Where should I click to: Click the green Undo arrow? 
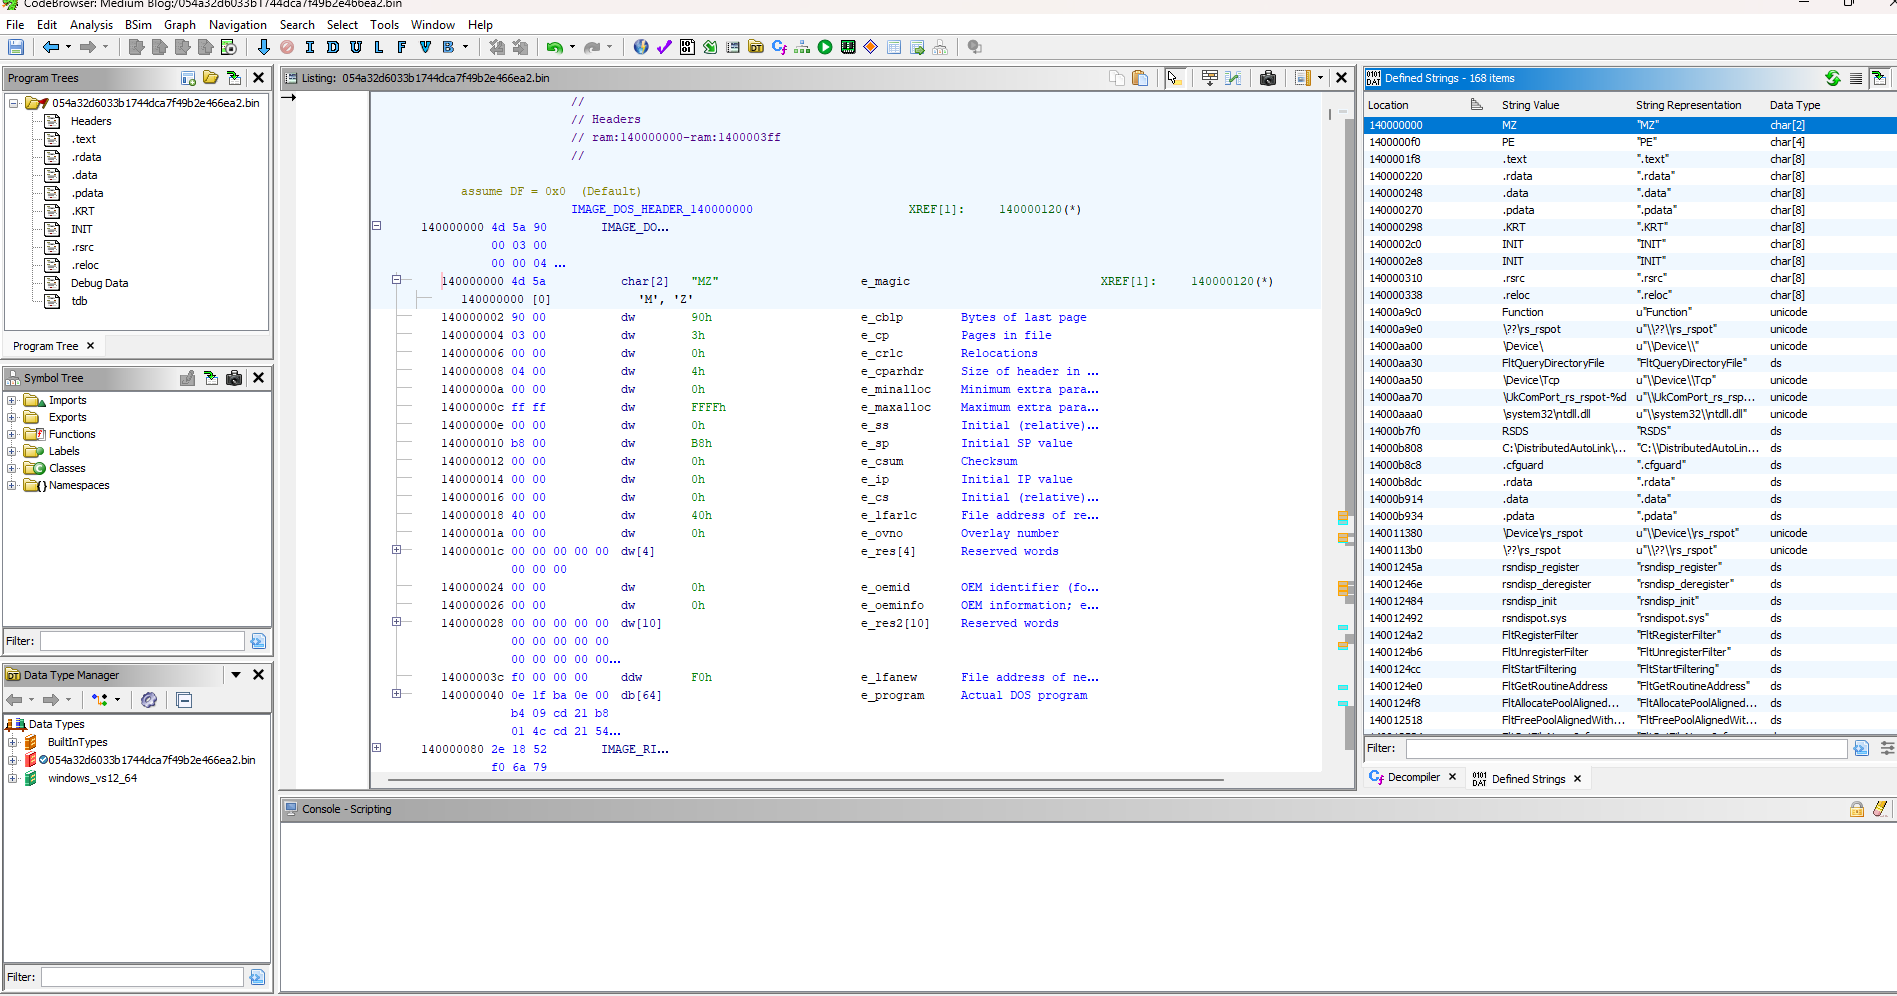pyautogui.click(x=554, y=47)
